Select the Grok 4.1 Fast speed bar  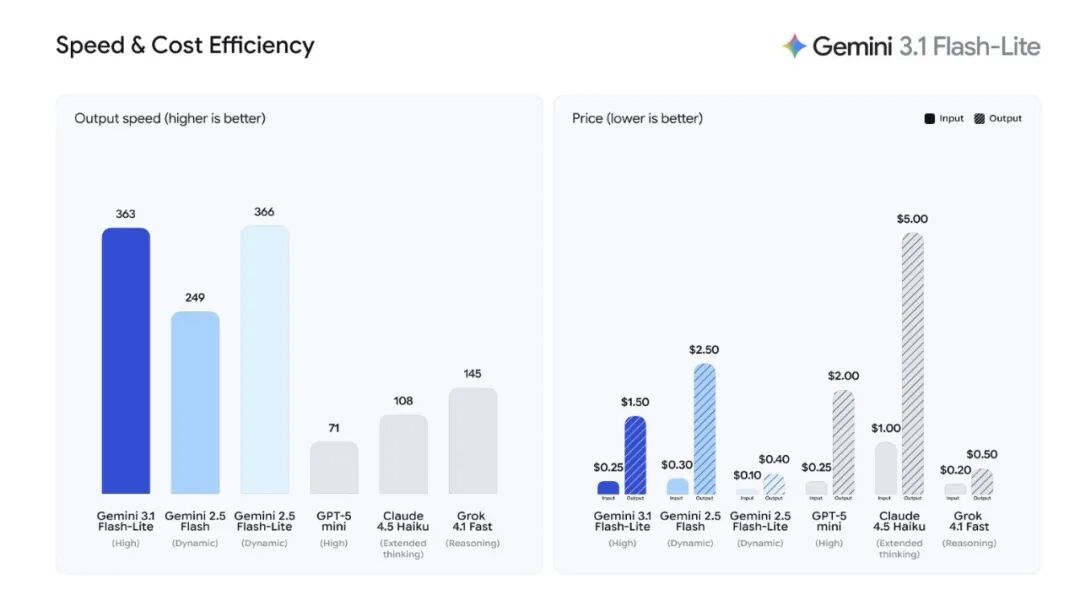[473, 440]
